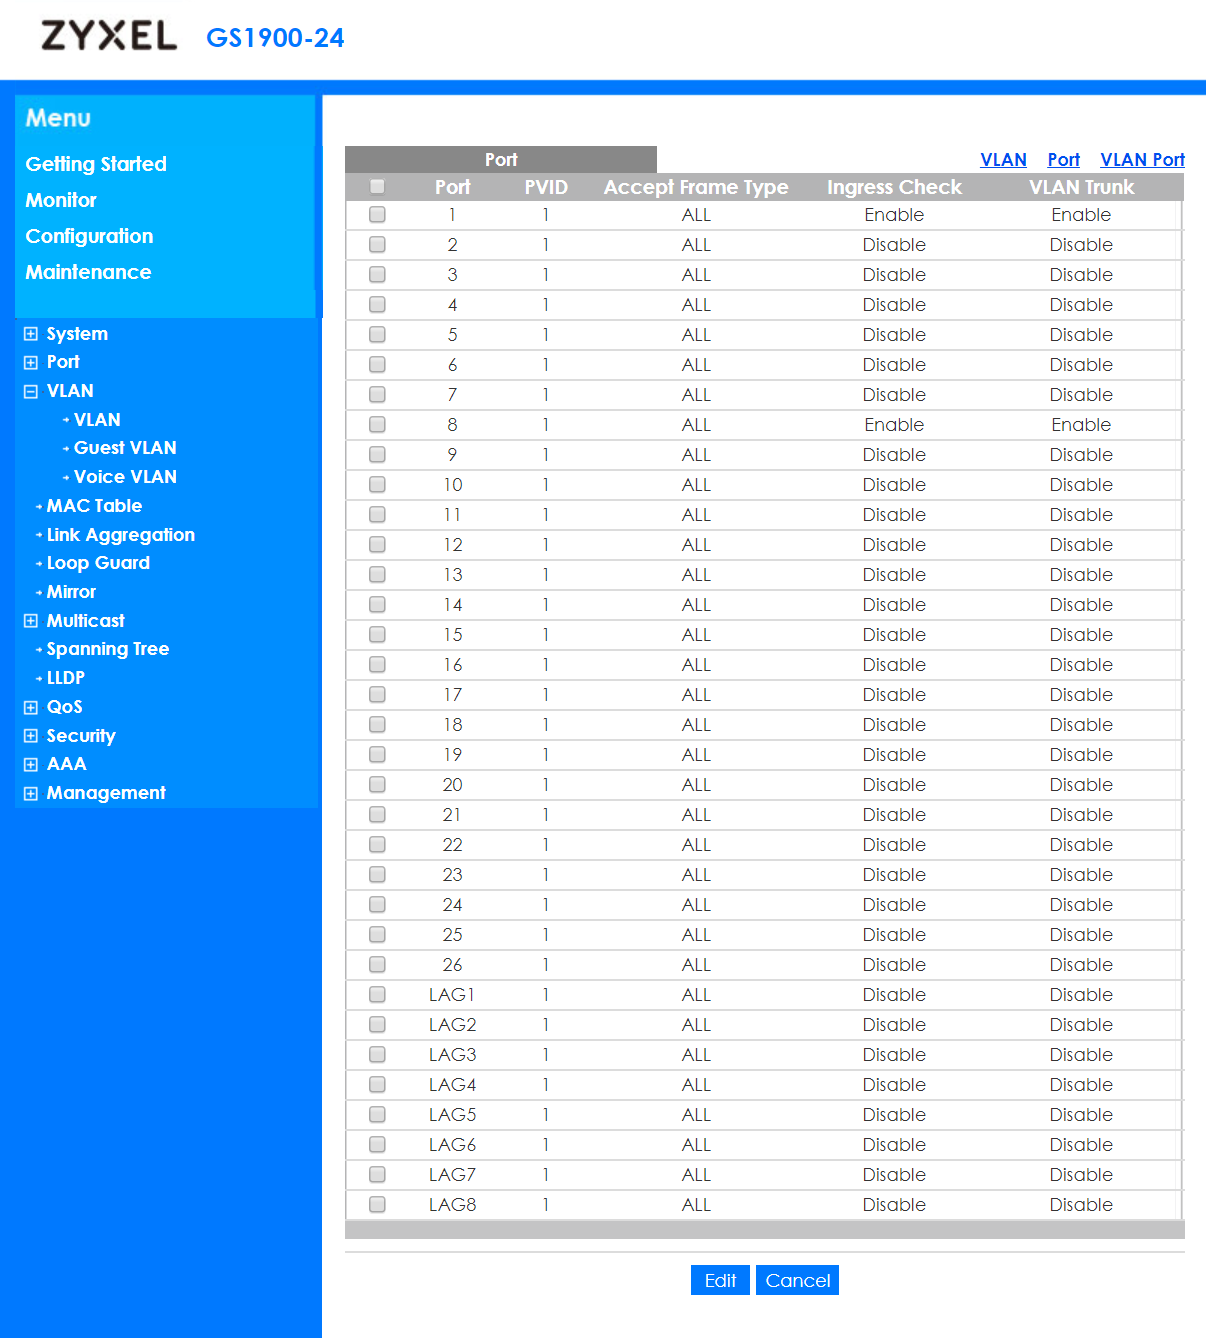Open the VLAN link at top right
Screen dimensions: 1206x1338
(1003, 160)
